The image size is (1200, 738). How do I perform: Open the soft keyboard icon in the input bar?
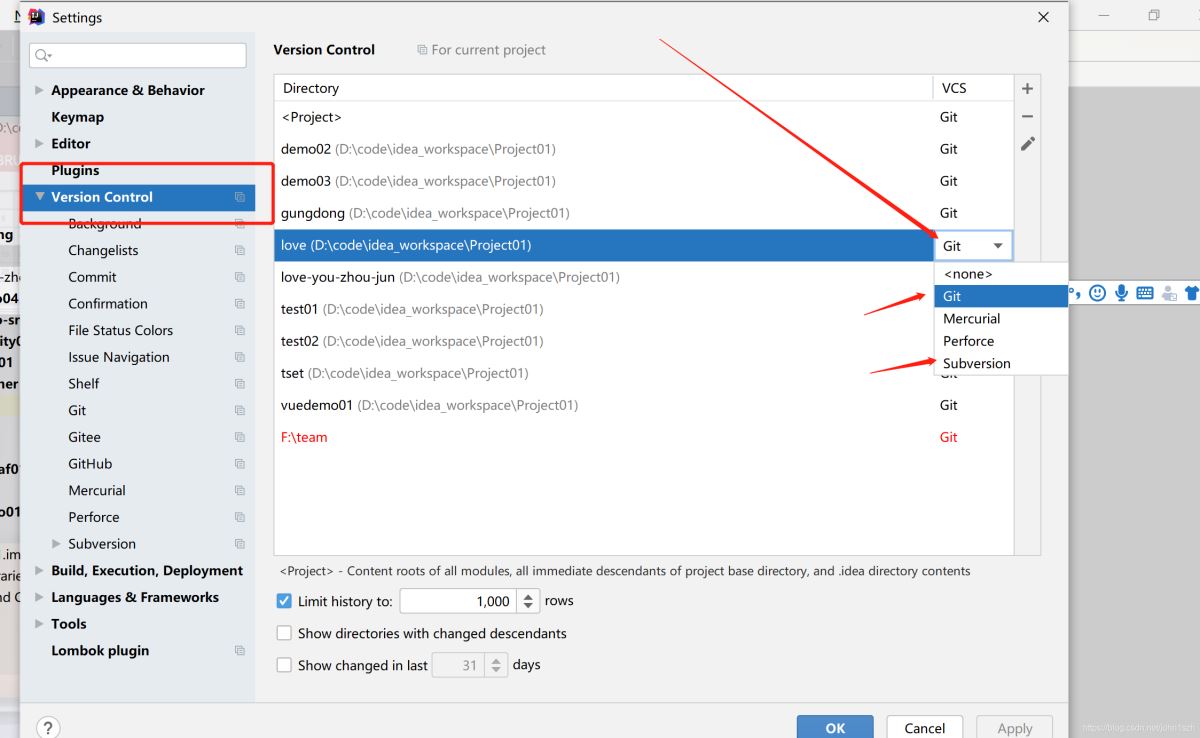click(x=1146, y=293)
